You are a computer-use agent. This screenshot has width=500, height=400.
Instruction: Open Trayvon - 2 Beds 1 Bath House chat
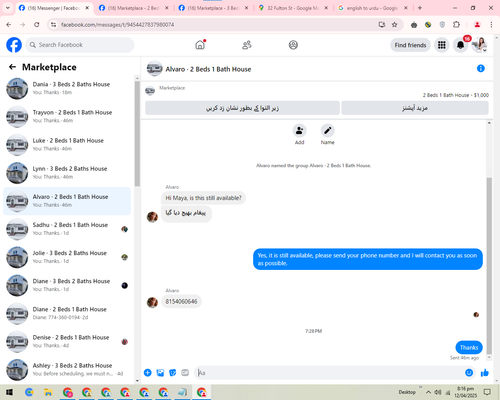click(x=67, y=116)
